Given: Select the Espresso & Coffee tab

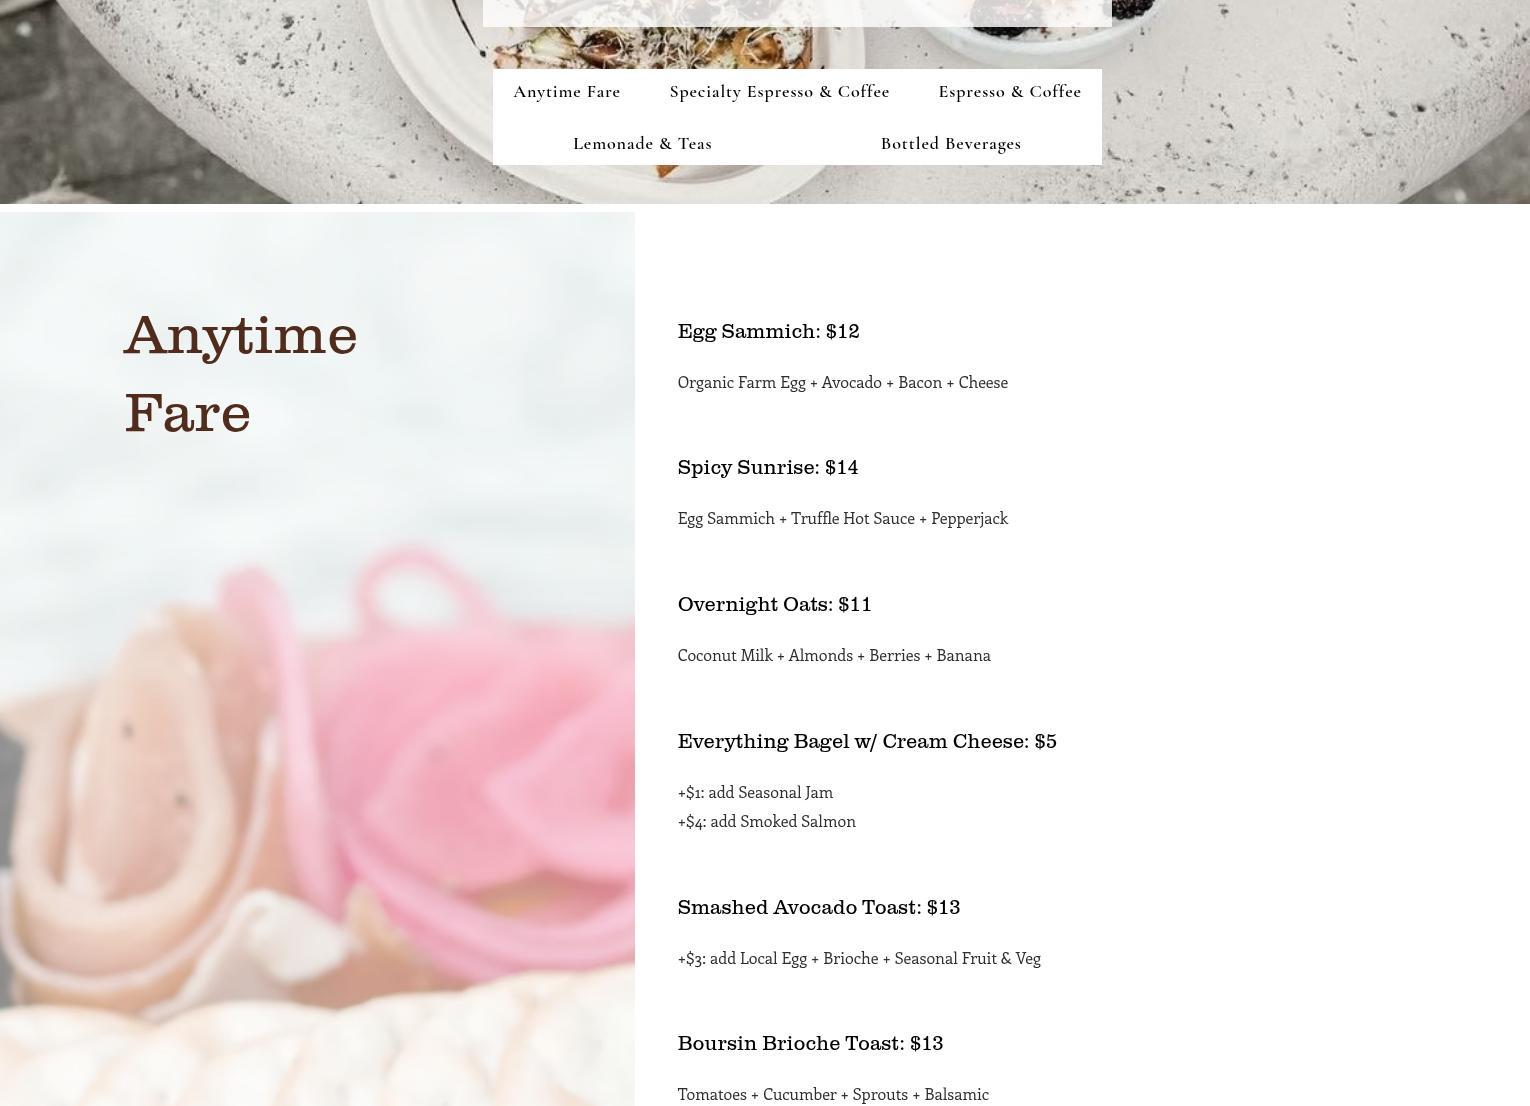Looking at the screenshot, I should click(1009, 91).
